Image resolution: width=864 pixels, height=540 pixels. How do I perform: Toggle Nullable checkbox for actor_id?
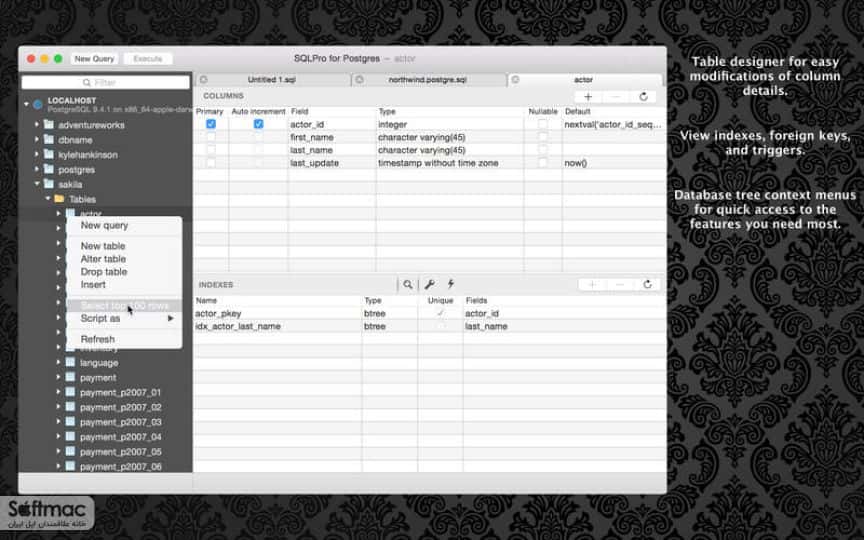[543, 124]
